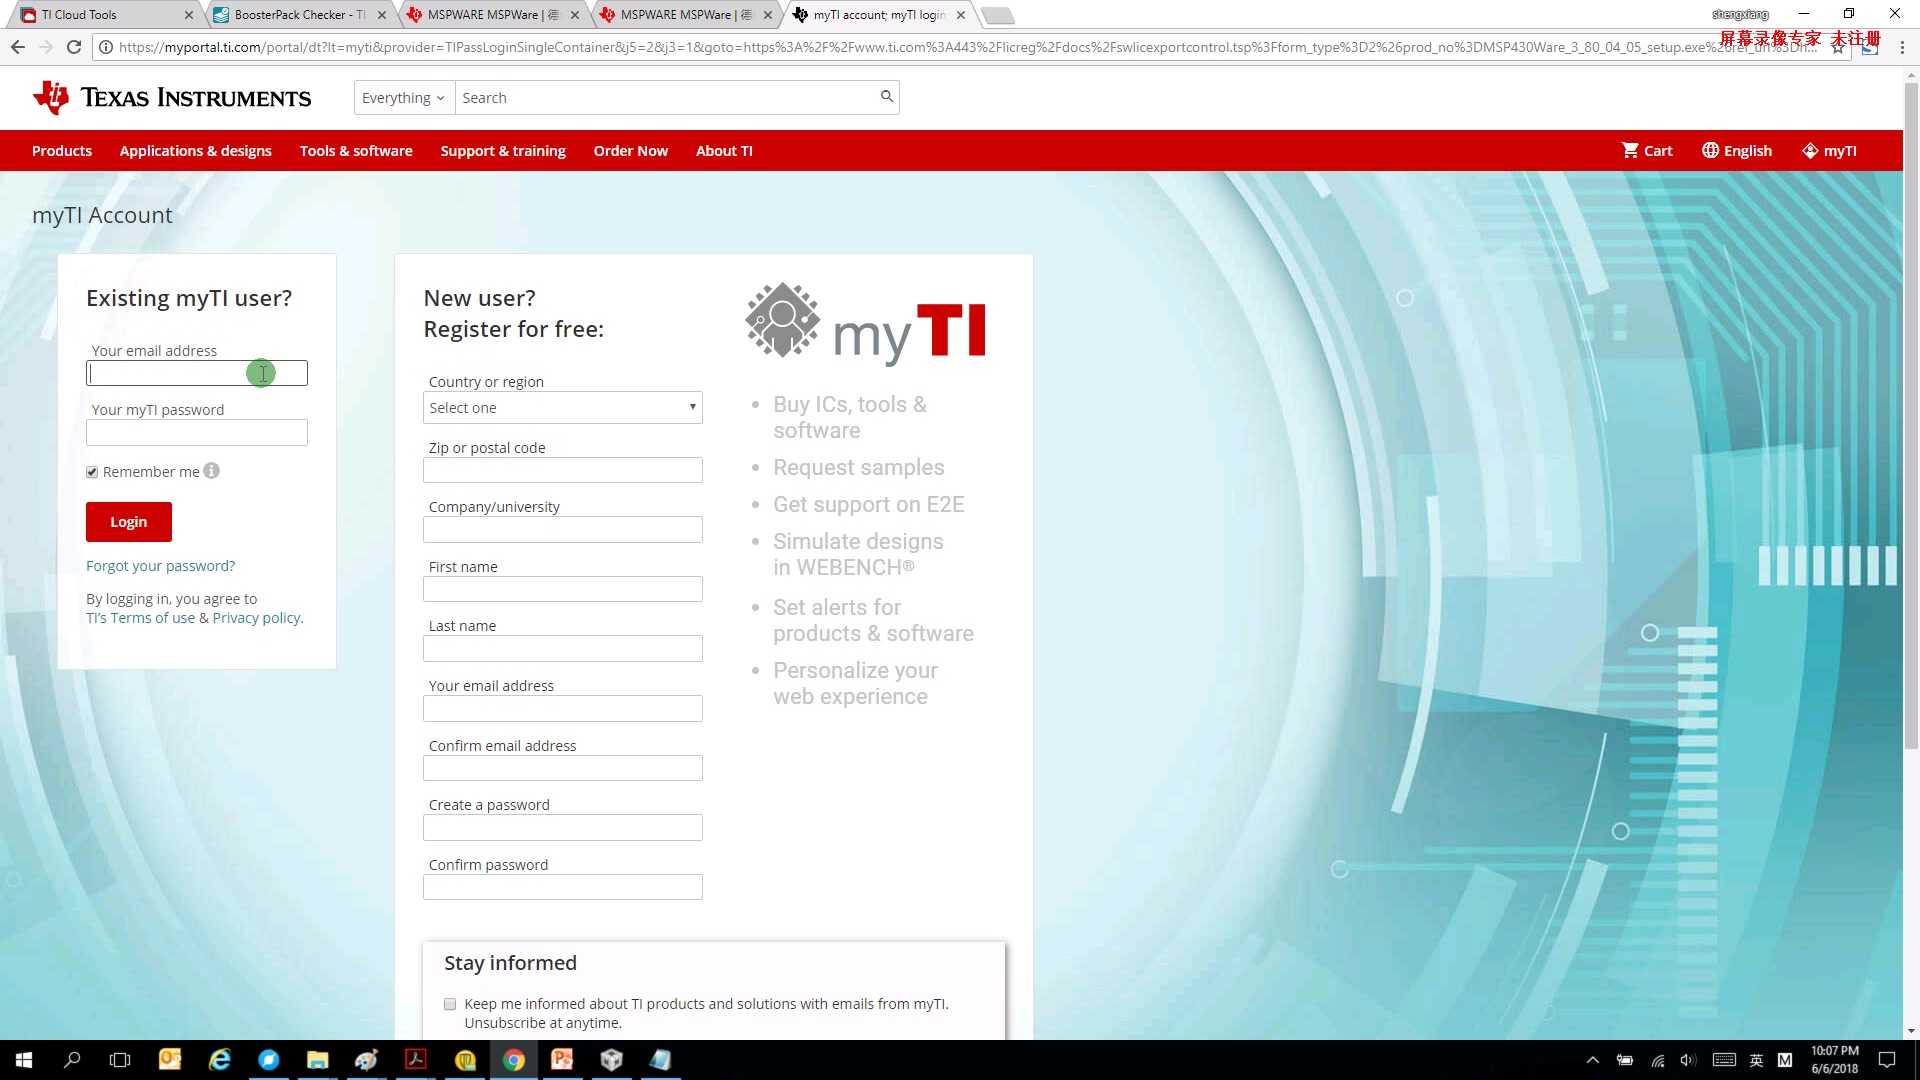
Task: Open the Privacy policy link
Action: [256, 618]
